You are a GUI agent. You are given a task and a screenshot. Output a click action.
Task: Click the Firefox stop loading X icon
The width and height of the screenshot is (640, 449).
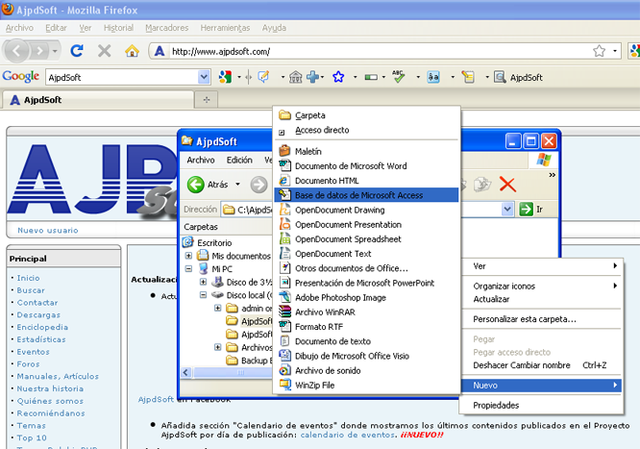point(104,51)
